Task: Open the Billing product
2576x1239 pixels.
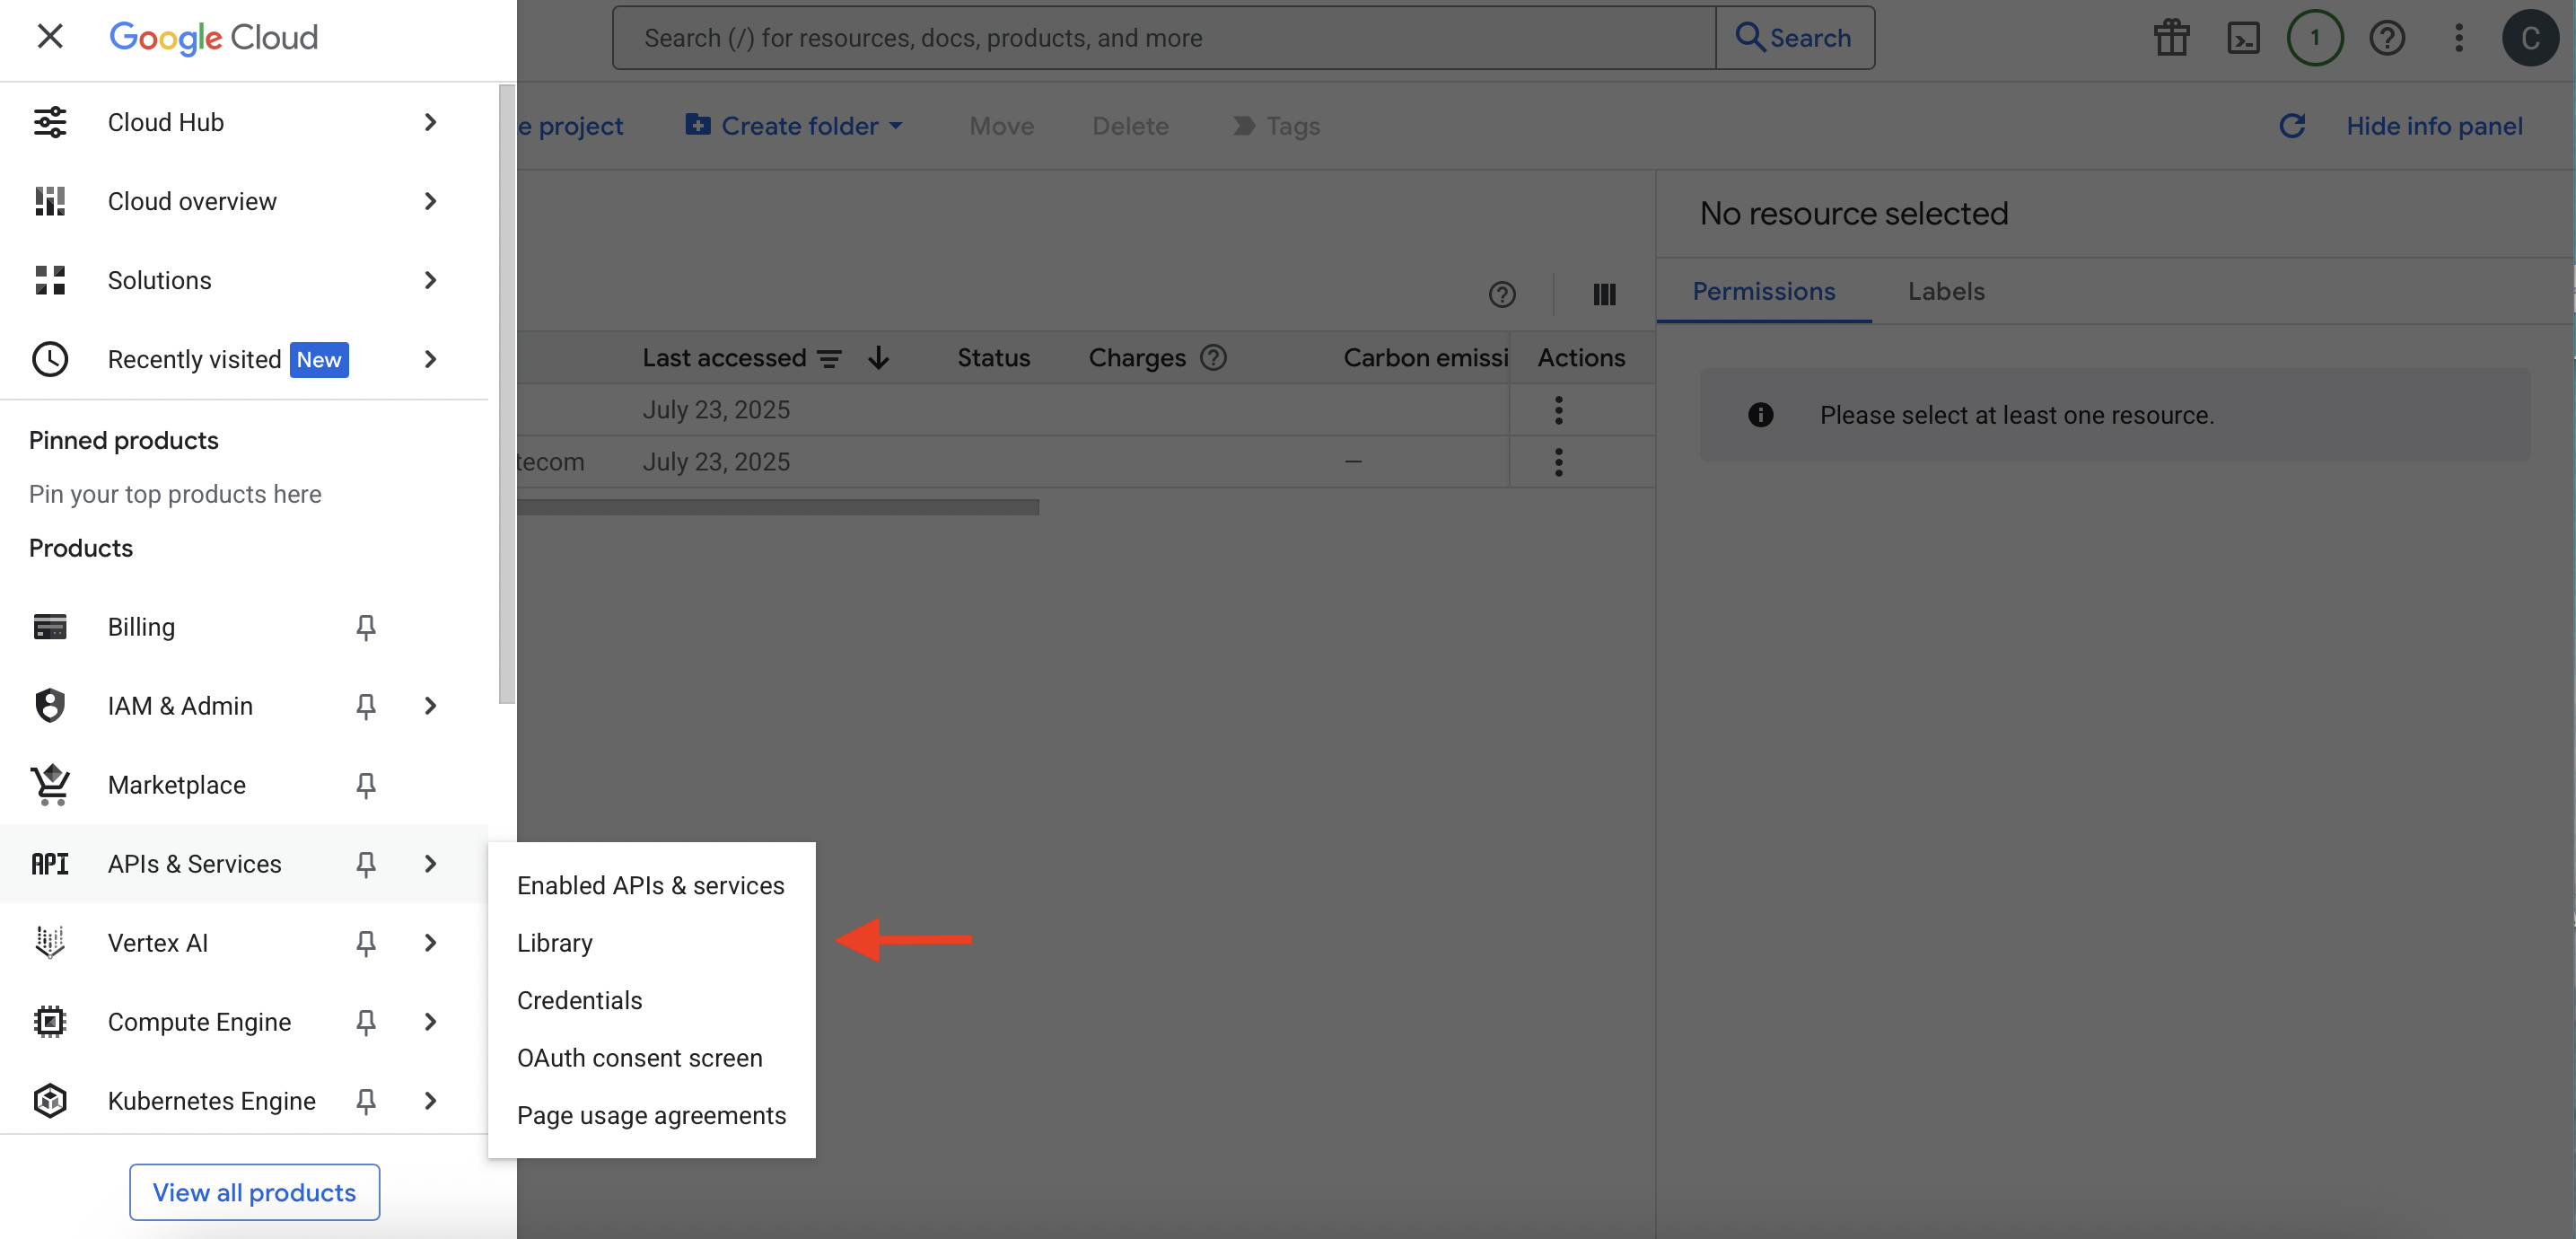Action: coord(141,627)
